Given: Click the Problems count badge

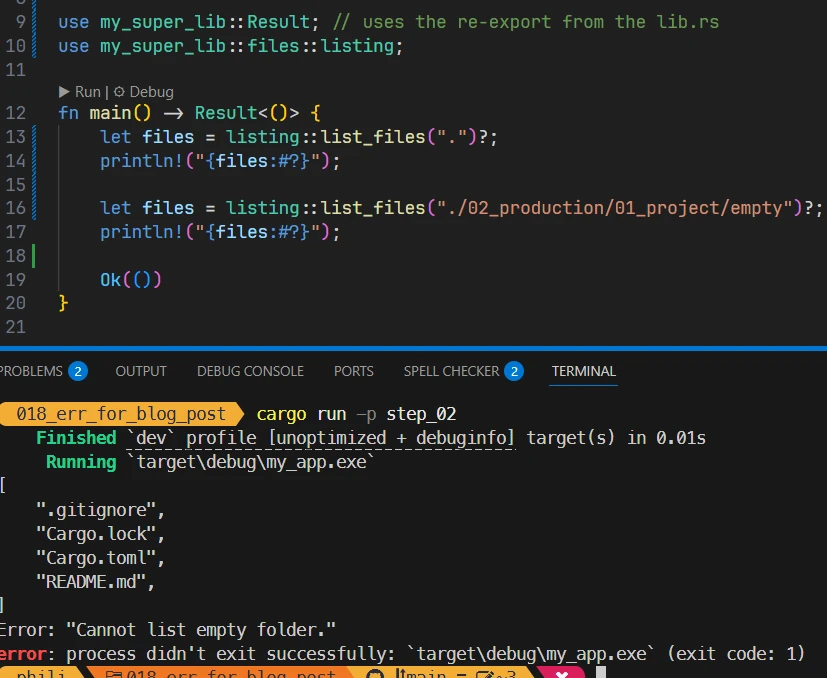Looking at the screenshot, I should pyautogui.click(x=78, y=371).
